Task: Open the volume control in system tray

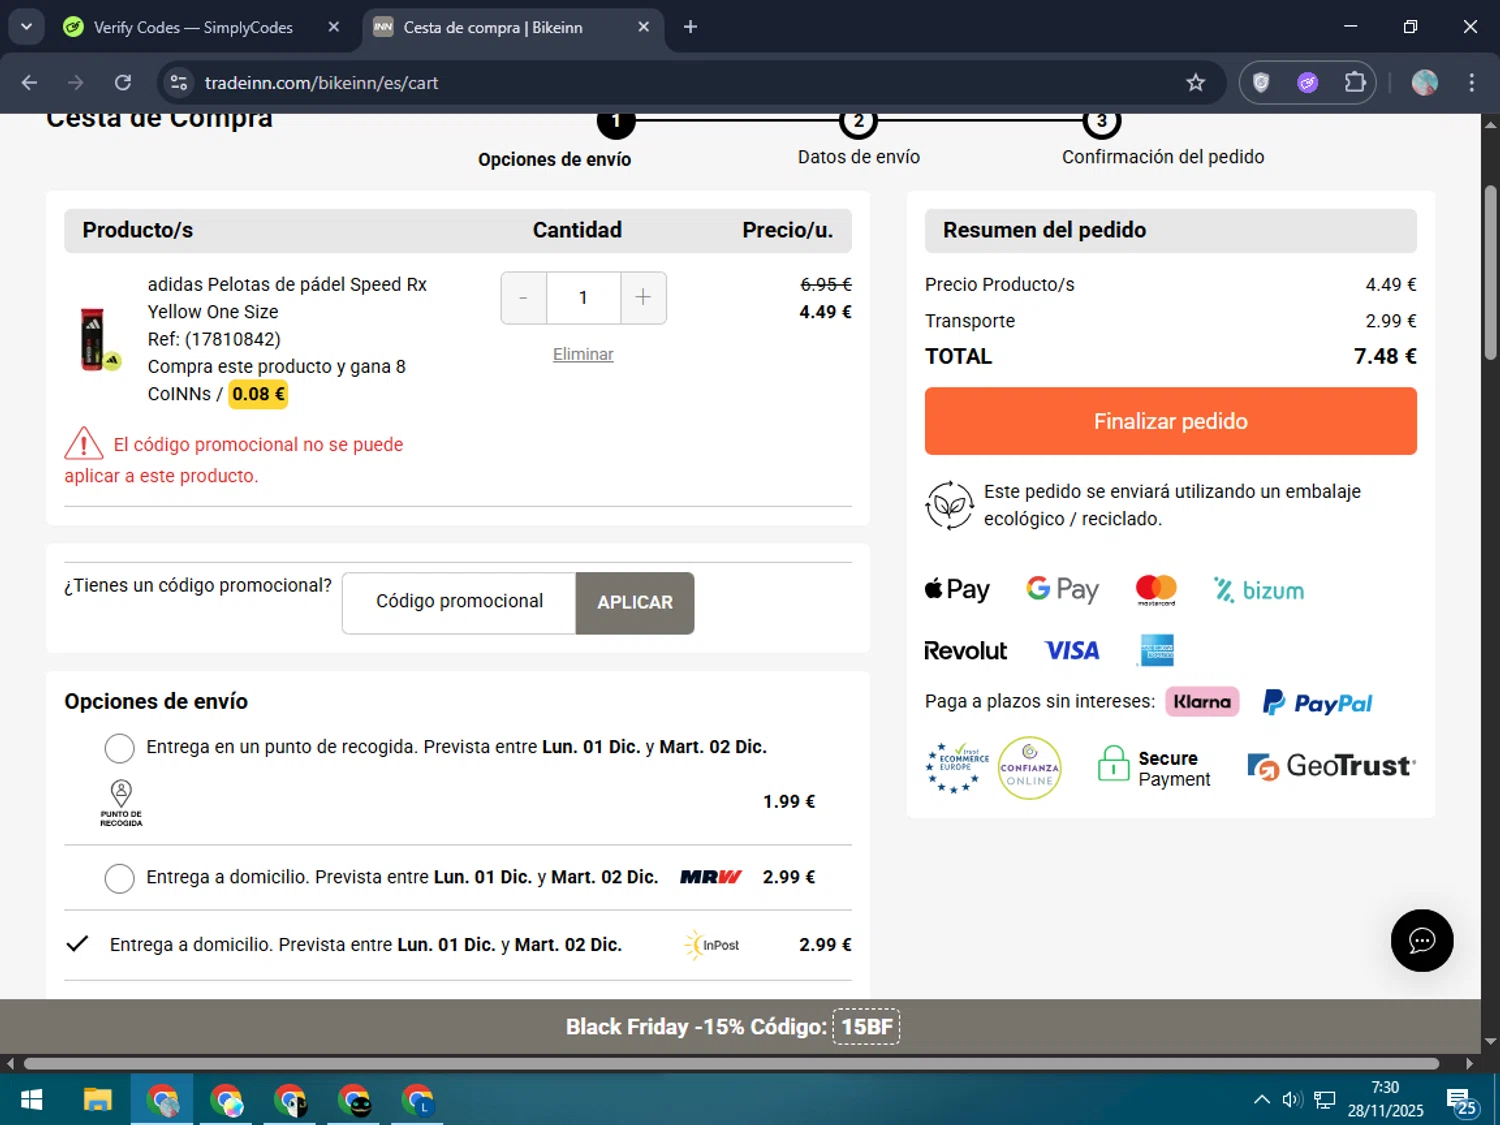Action: 1292,1100
